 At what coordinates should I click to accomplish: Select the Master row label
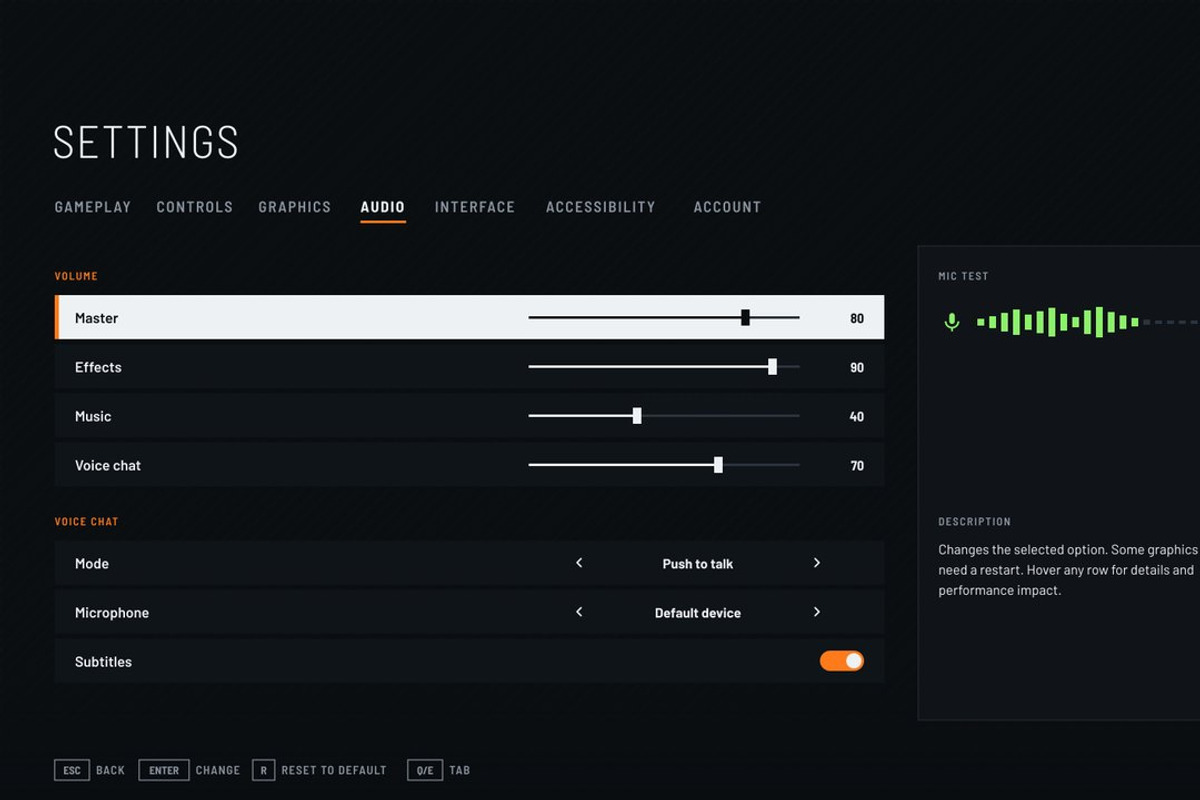pyautogui.click(x=97, y=318)
